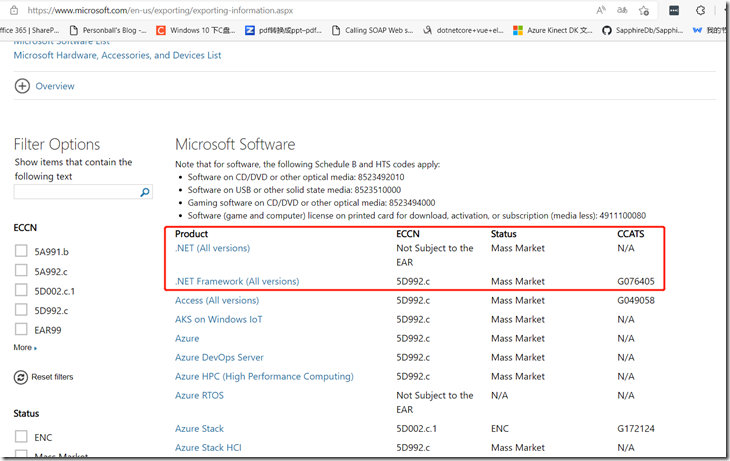Screen dimensions: 730x461
Task: Add this page to favorites star icon
Action: pos(644,10)
